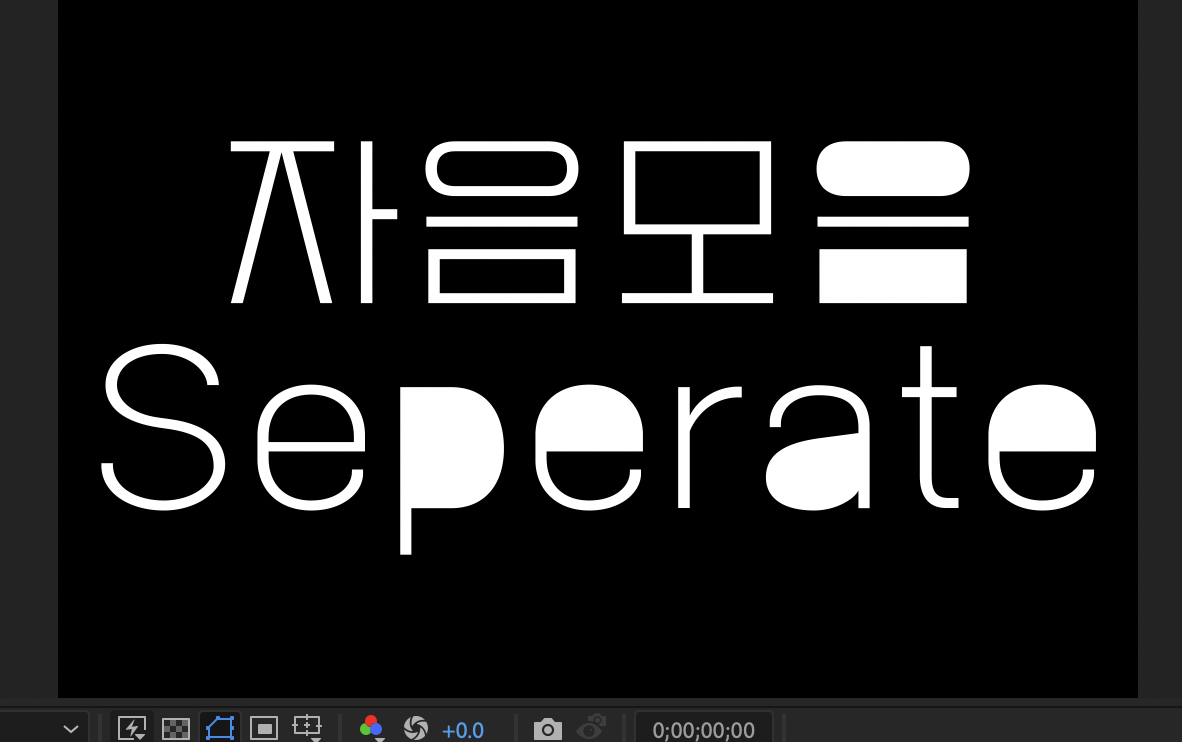This screenshot has width=1182, height=742.
Task: Toggle mask and shape path visibility
Action: (x=219, y=728)
